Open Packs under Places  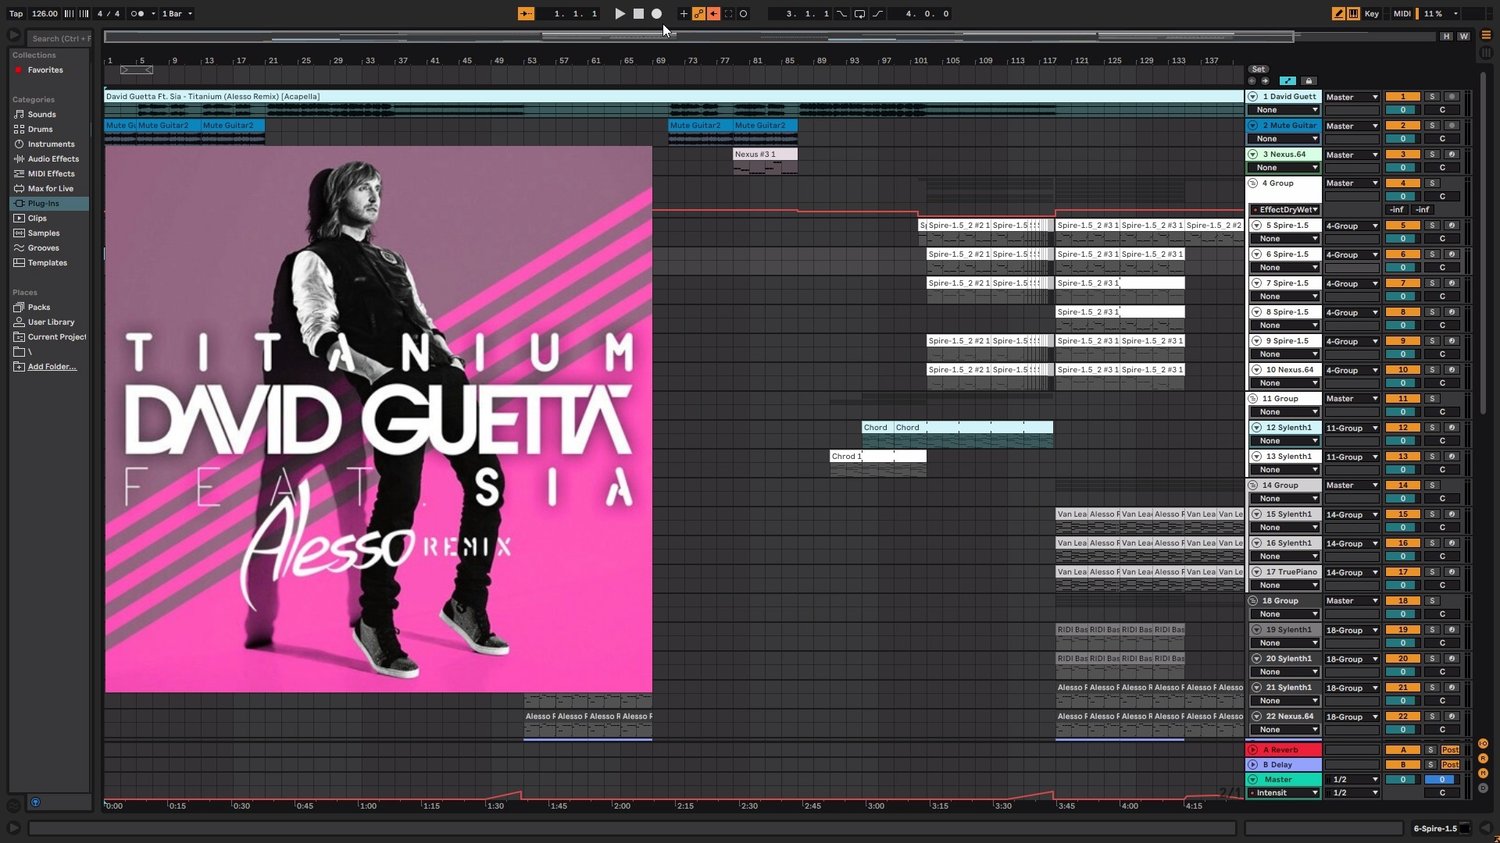coord(39,307)
